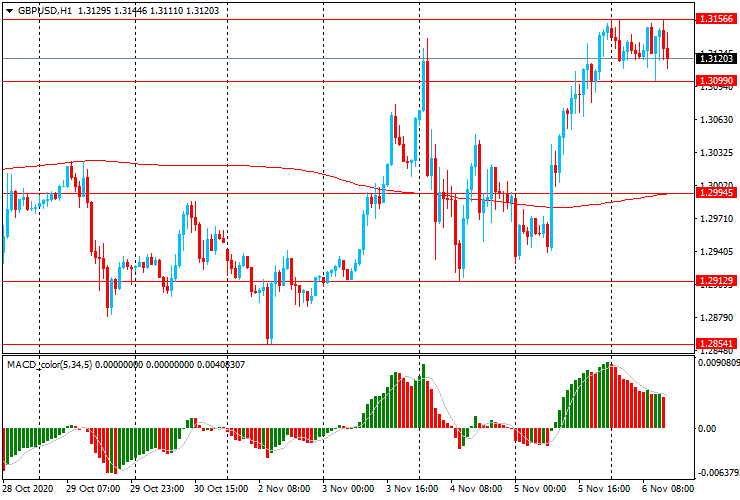Click the 2 Nov 08:00 time label
This screenshot has height=500, width=740.
tap(285, 488)
